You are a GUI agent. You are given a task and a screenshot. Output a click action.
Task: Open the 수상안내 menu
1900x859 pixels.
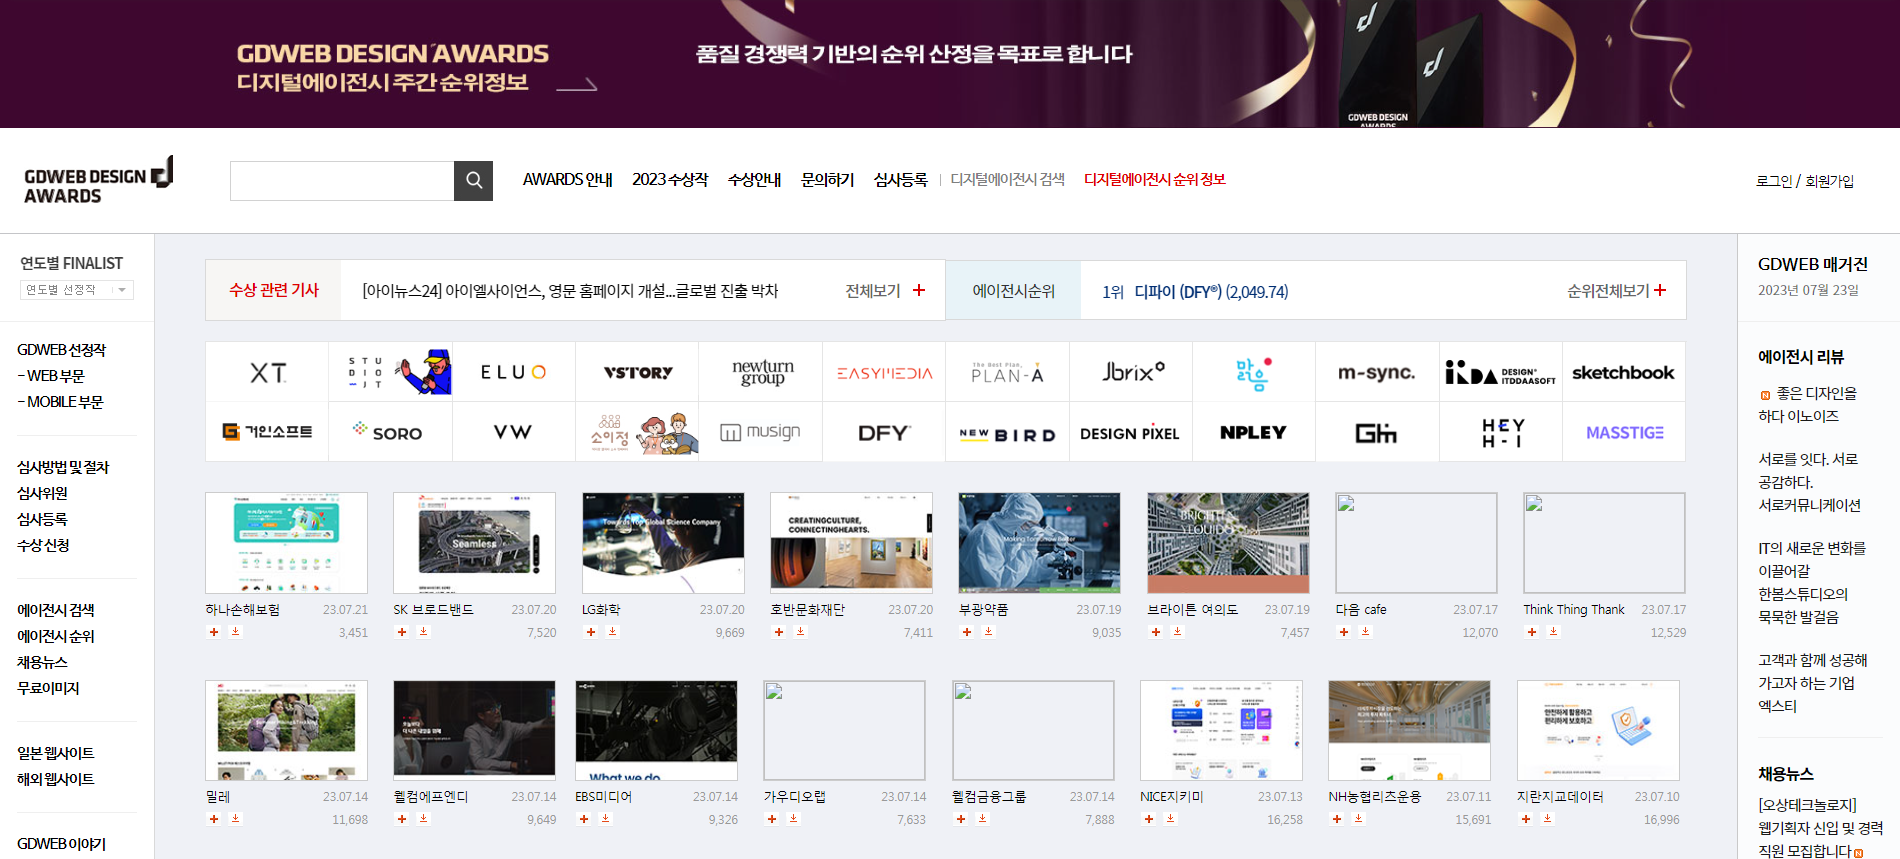(754, 180)
